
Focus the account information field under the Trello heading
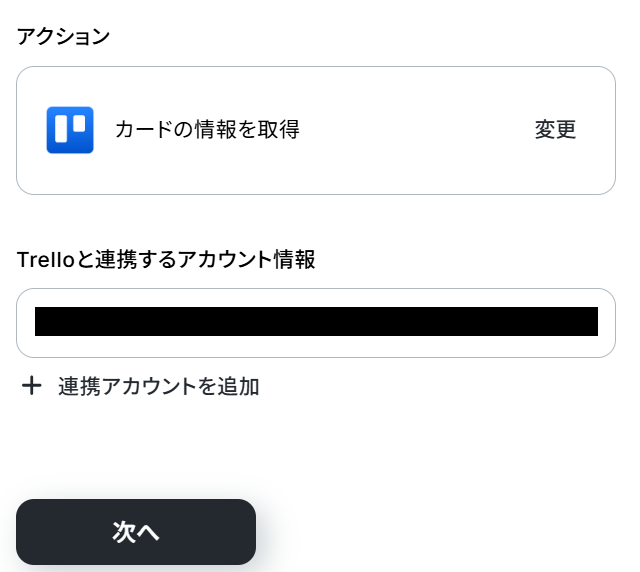[x=316, y=323]
